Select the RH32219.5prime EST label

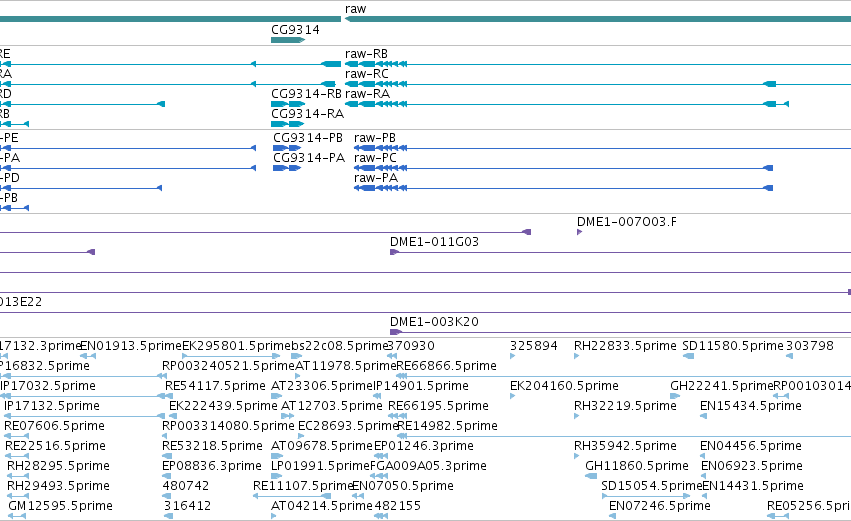click(625, 406)
